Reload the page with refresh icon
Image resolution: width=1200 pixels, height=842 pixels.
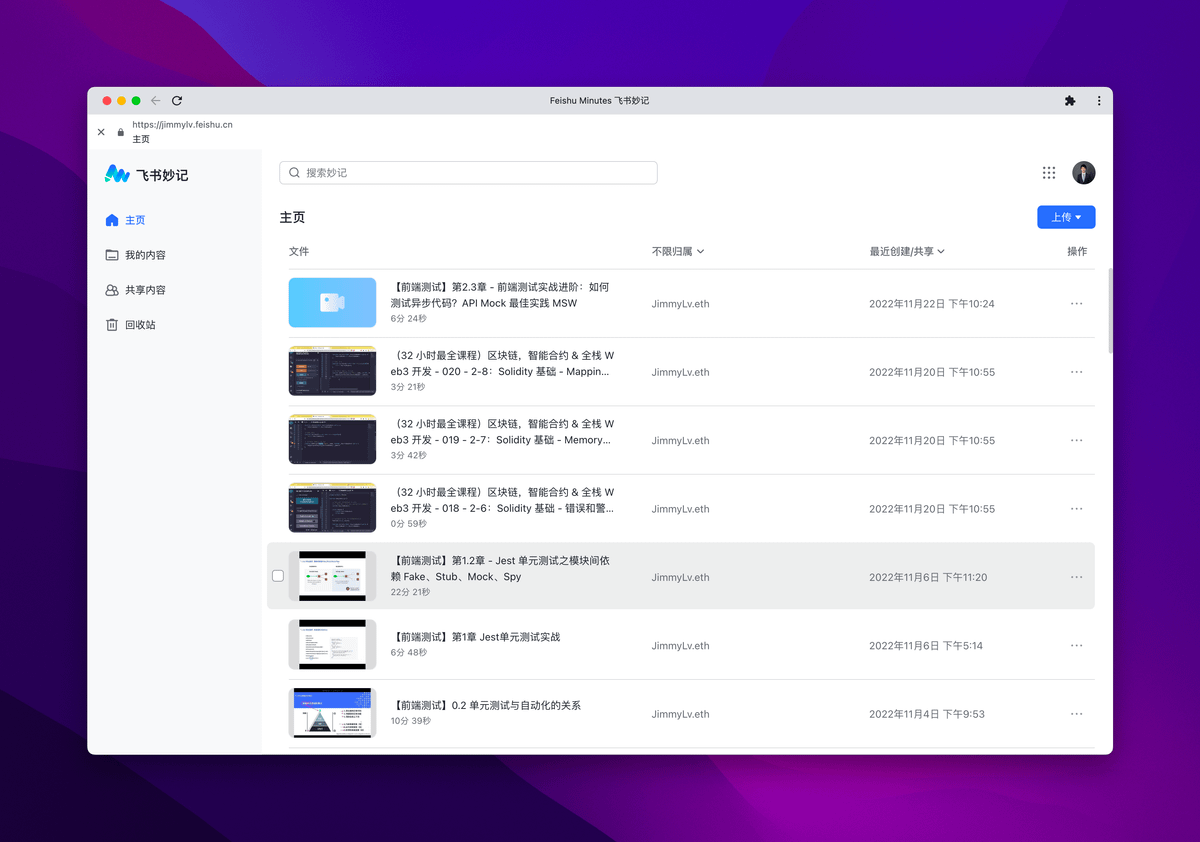(x=177, y=101)
